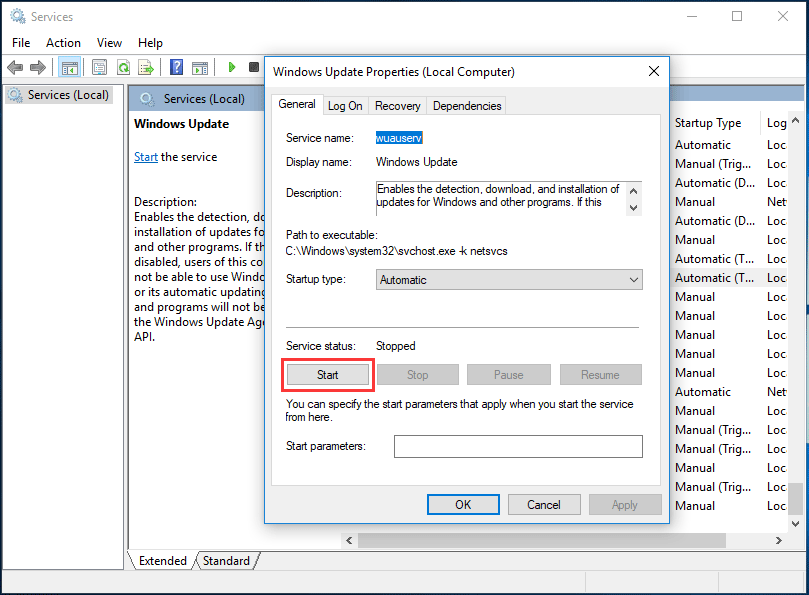Click the Start service button

point(328,375)
